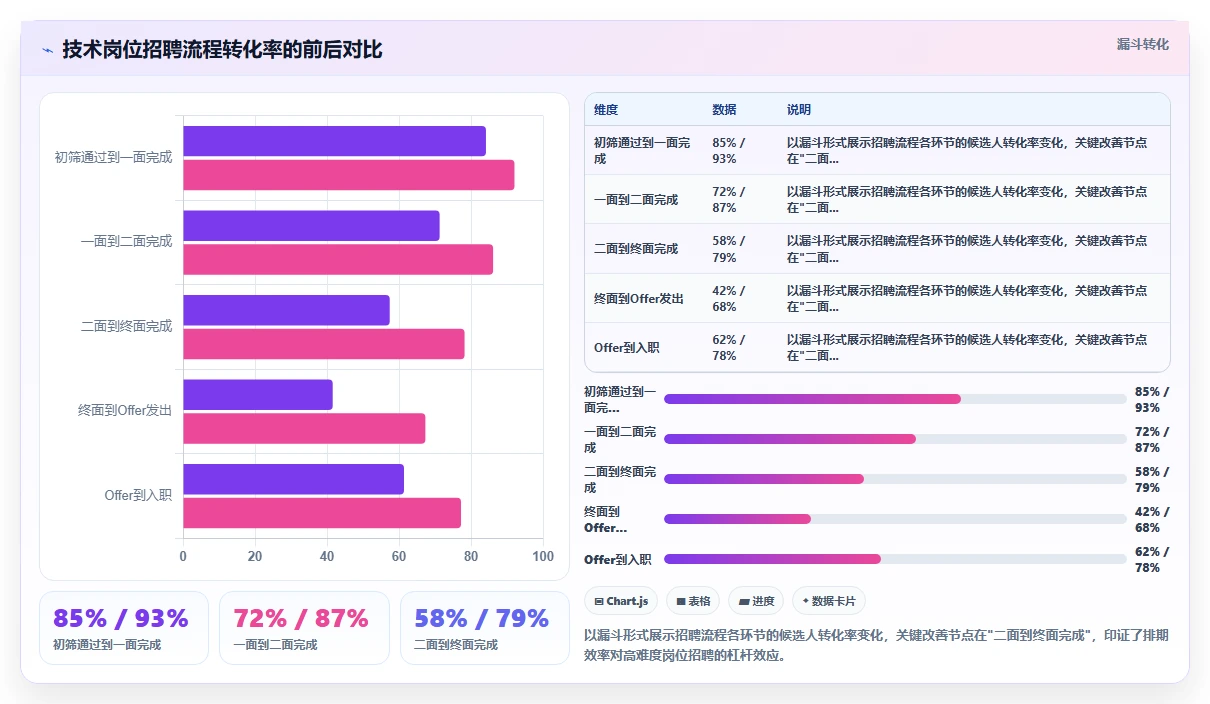Click chart axis label 终面到Offer发出
1210x704 pixels.
click(125, 411)
